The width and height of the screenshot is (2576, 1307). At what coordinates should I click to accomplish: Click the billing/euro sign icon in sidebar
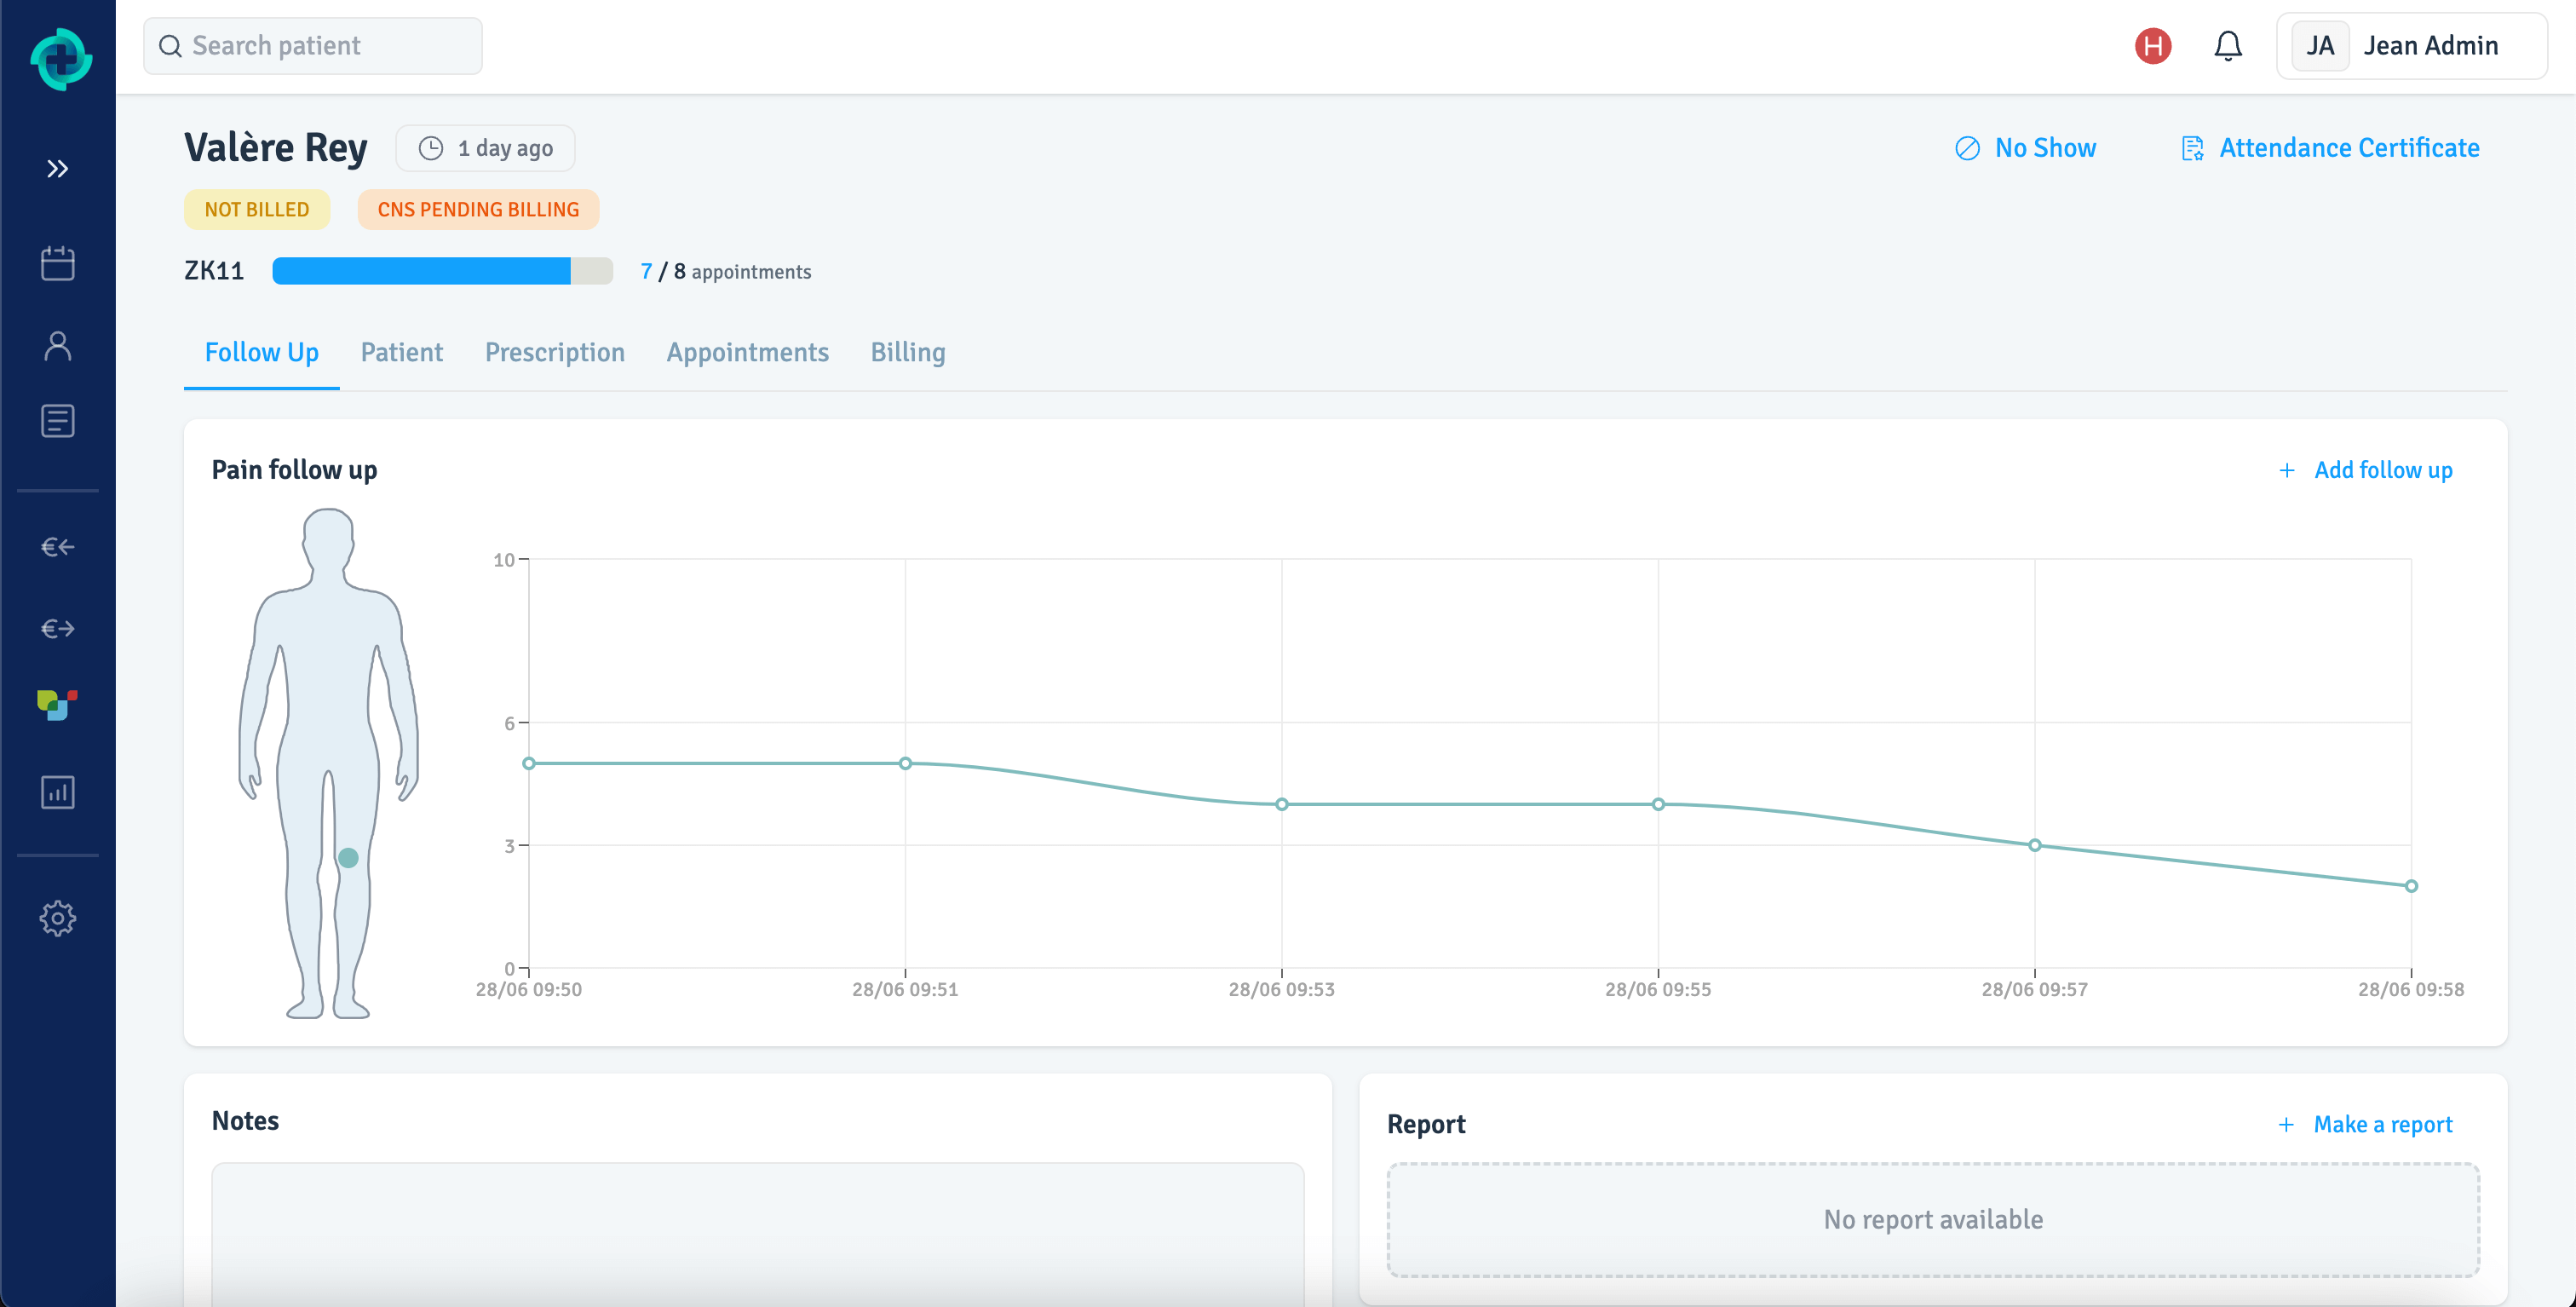(x=58, y=549)
